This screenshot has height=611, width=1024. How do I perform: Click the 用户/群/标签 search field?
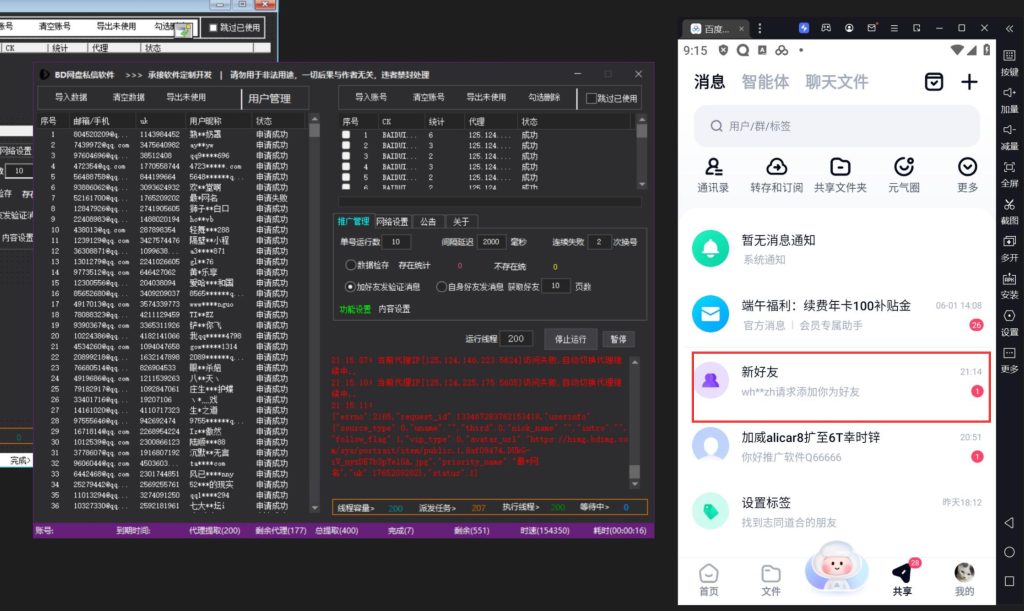coord(835,126)
